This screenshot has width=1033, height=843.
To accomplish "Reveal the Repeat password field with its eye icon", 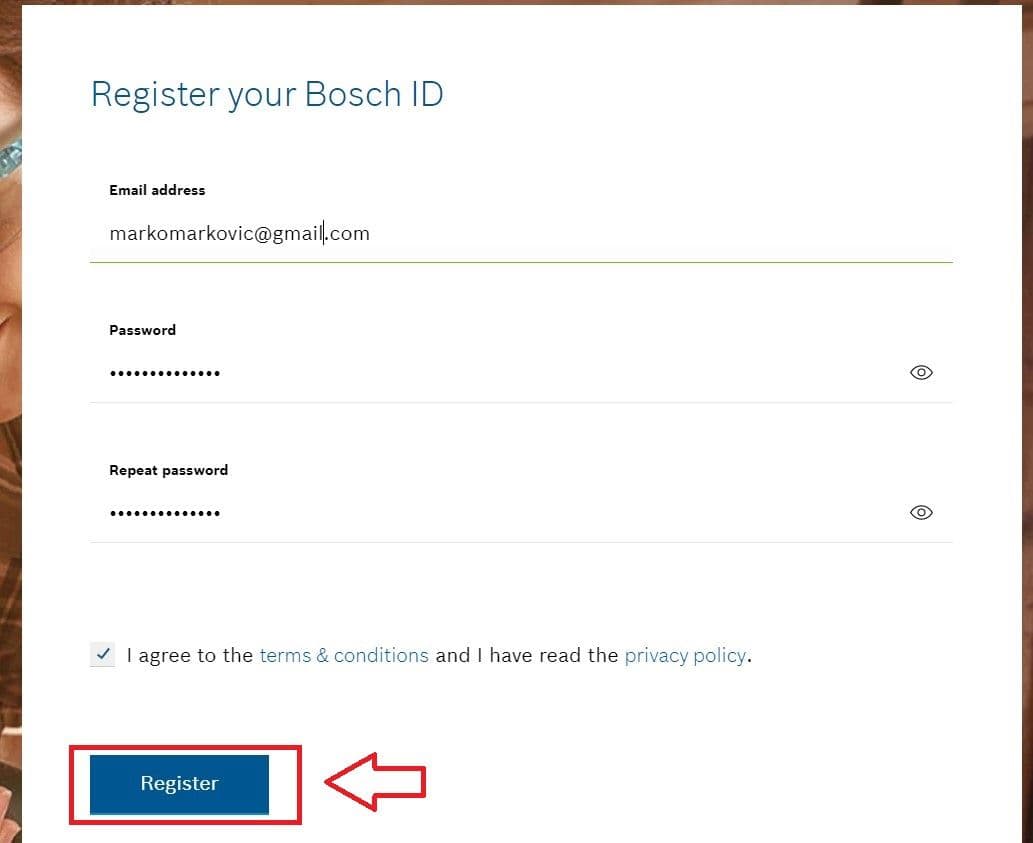I will tap(920, 512).
